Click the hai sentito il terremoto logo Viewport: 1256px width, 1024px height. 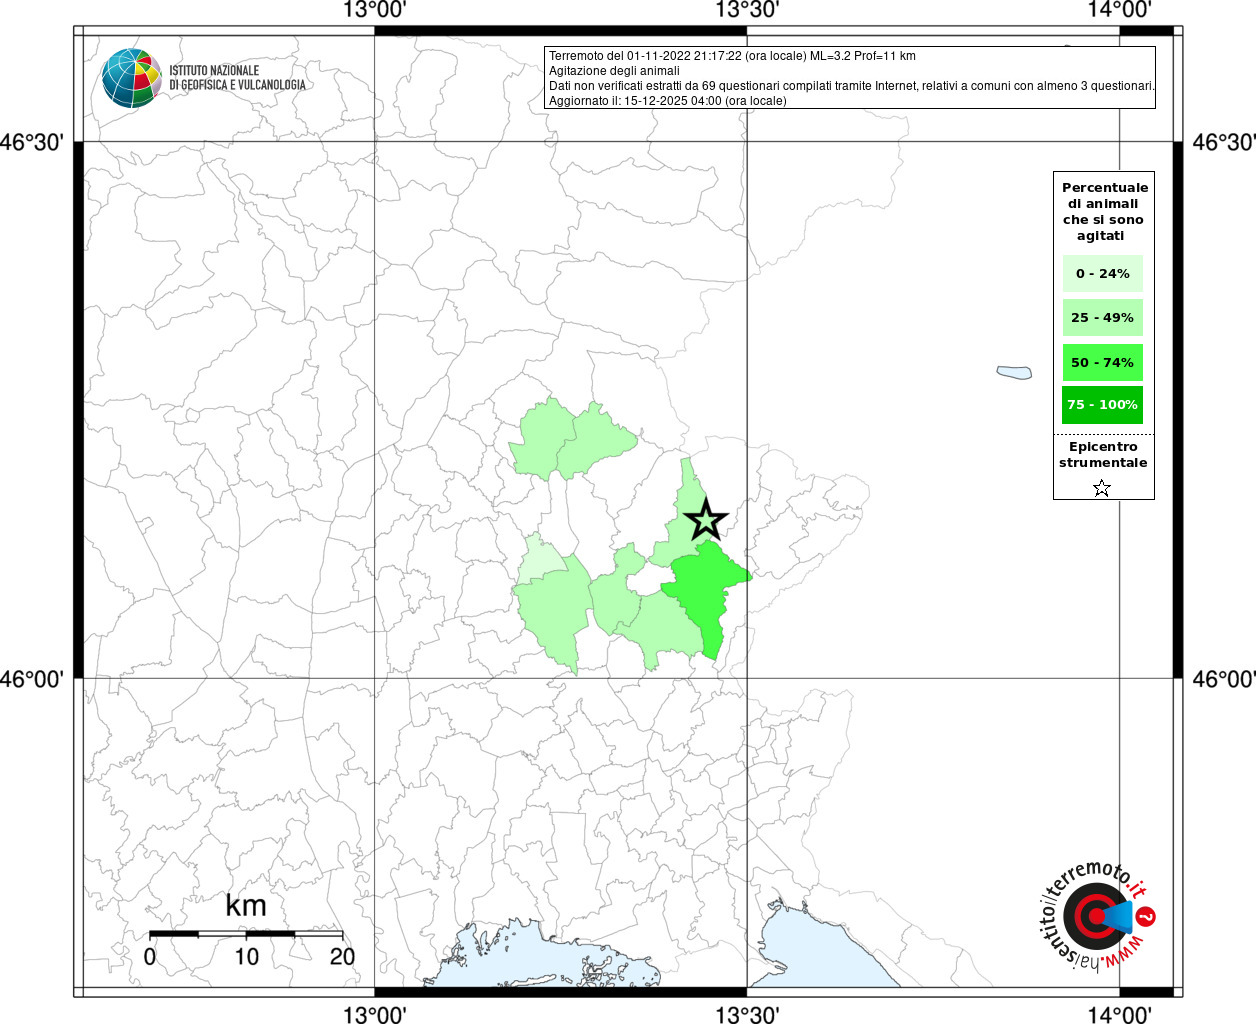coord(1097,916)
